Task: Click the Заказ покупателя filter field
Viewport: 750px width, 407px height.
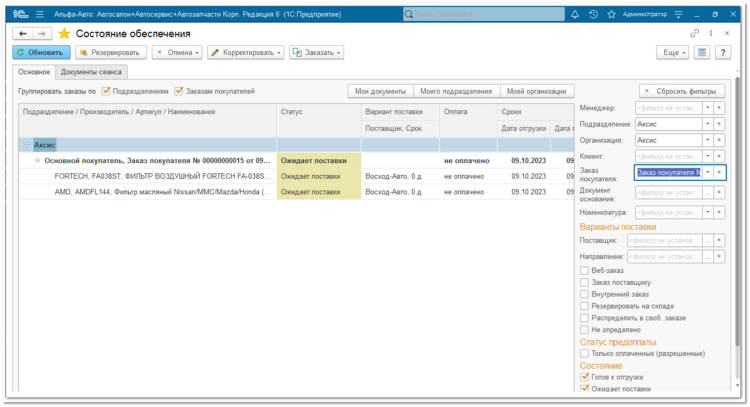Action: 669,172
